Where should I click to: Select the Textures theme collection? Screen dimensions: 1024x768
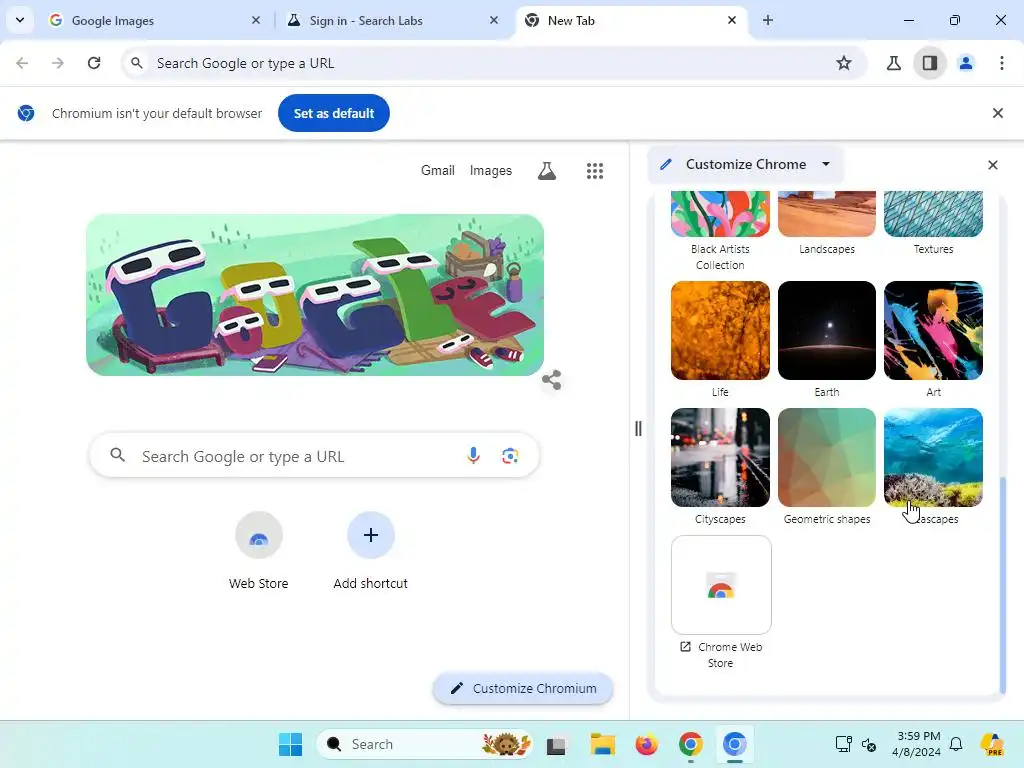[933, 223]
